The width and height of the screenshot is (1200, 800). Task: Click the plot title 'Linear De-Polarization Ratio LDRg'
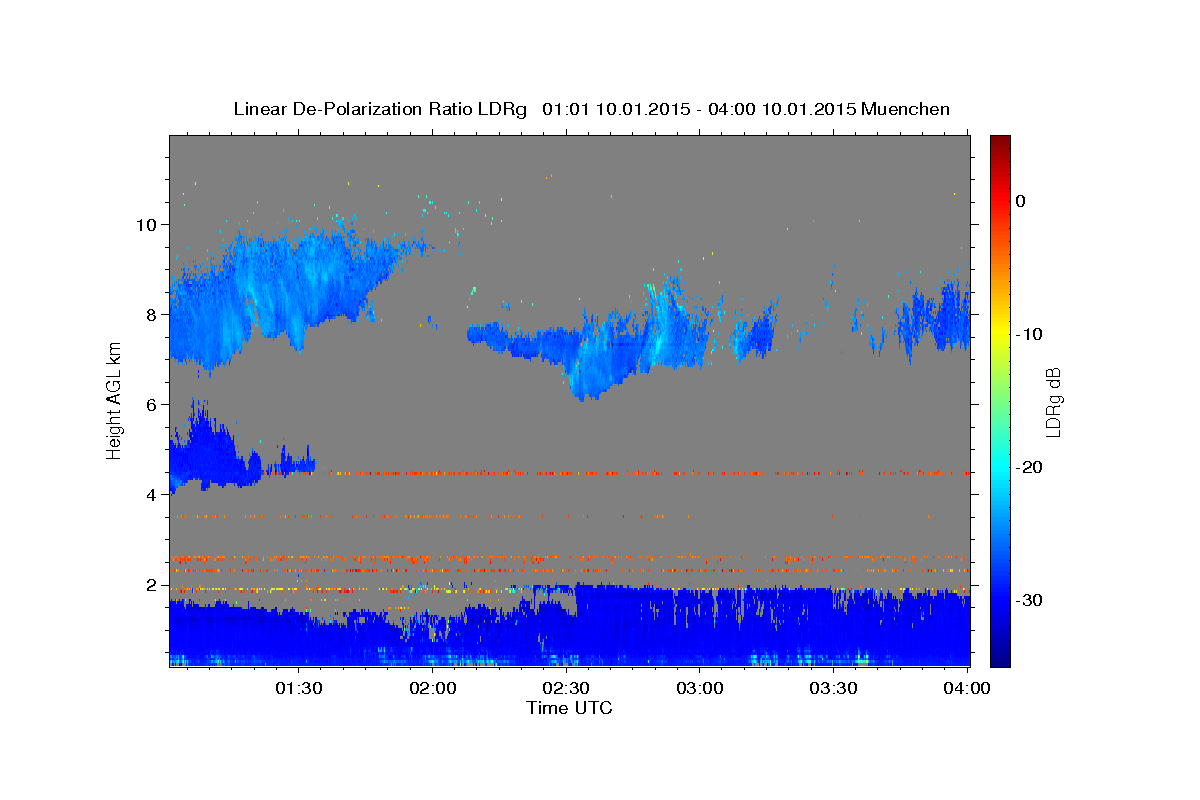(380, 109)
